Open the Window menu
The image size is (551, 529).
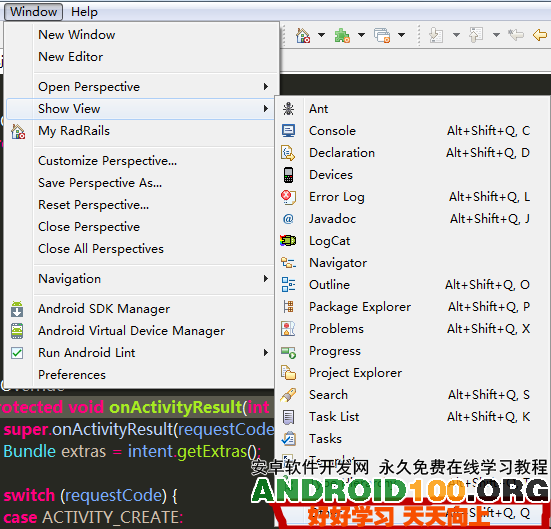click(x=33, y=12)
